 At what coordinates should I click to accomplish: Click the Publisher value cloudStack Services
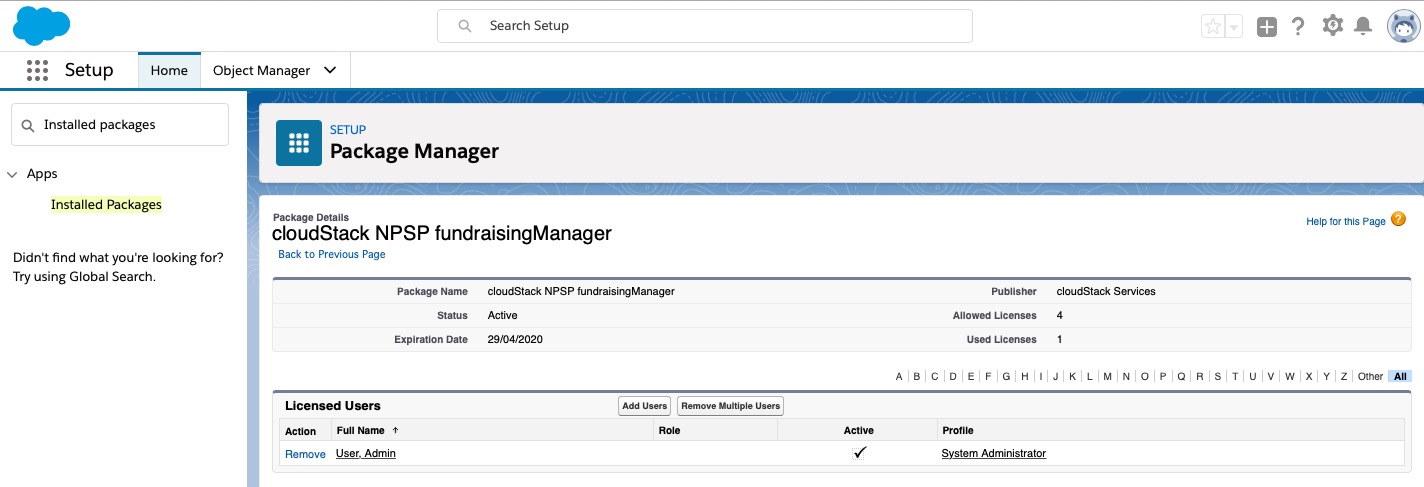[x=1106, y=292]
